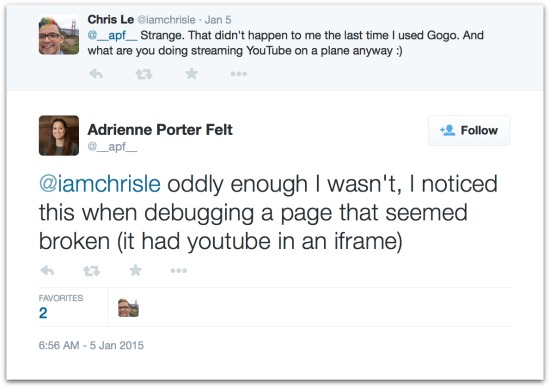
Task: Retweet Adrienne Porter Felt's tweet
Action: [x=92, y=271]
